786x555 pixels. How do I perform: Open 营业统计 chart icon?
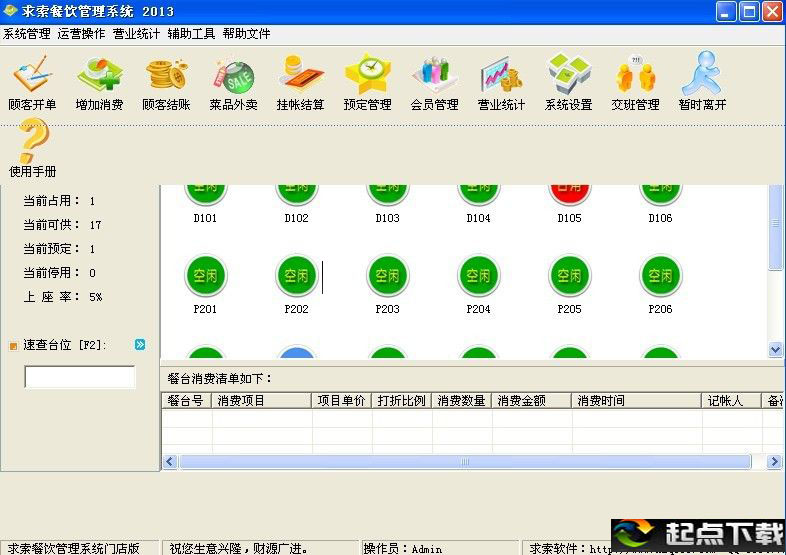tap(501, 83)
